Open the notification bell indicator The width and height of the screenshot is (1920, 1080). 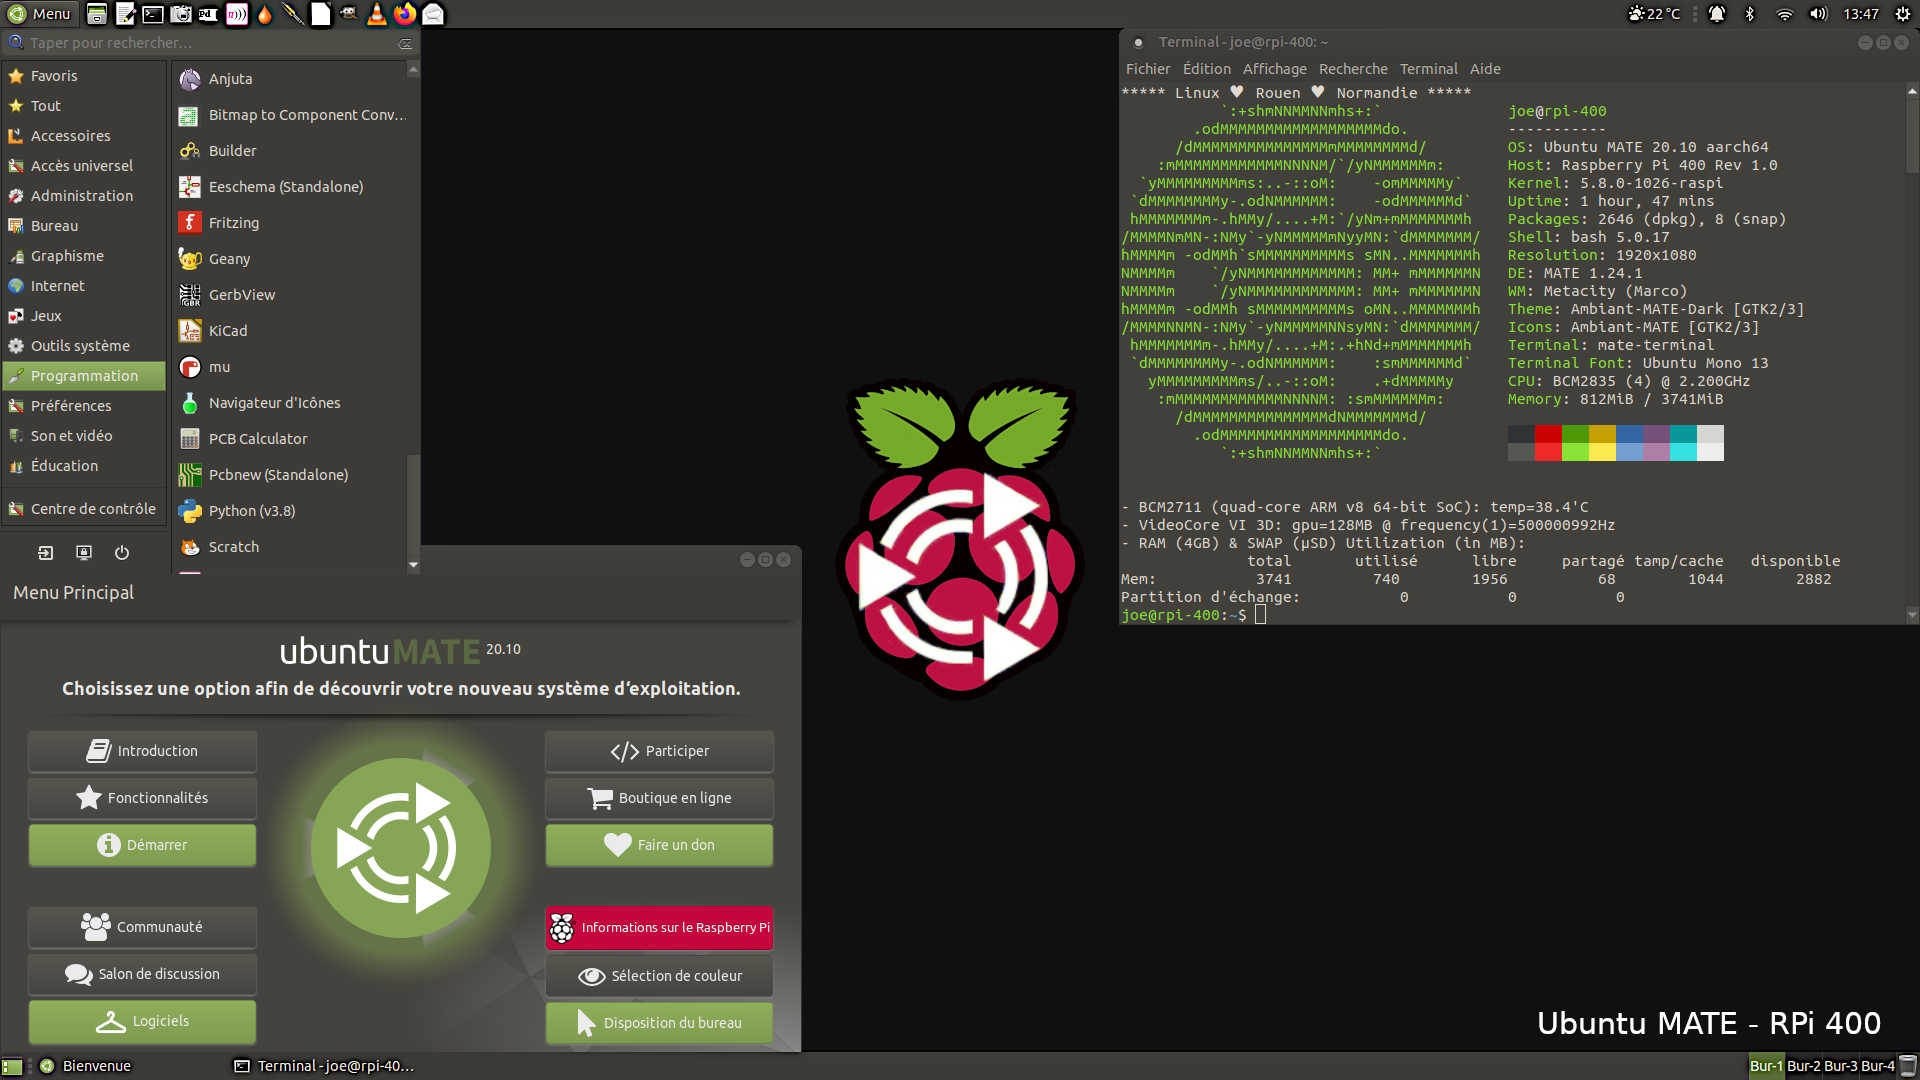coord(1717,14)
